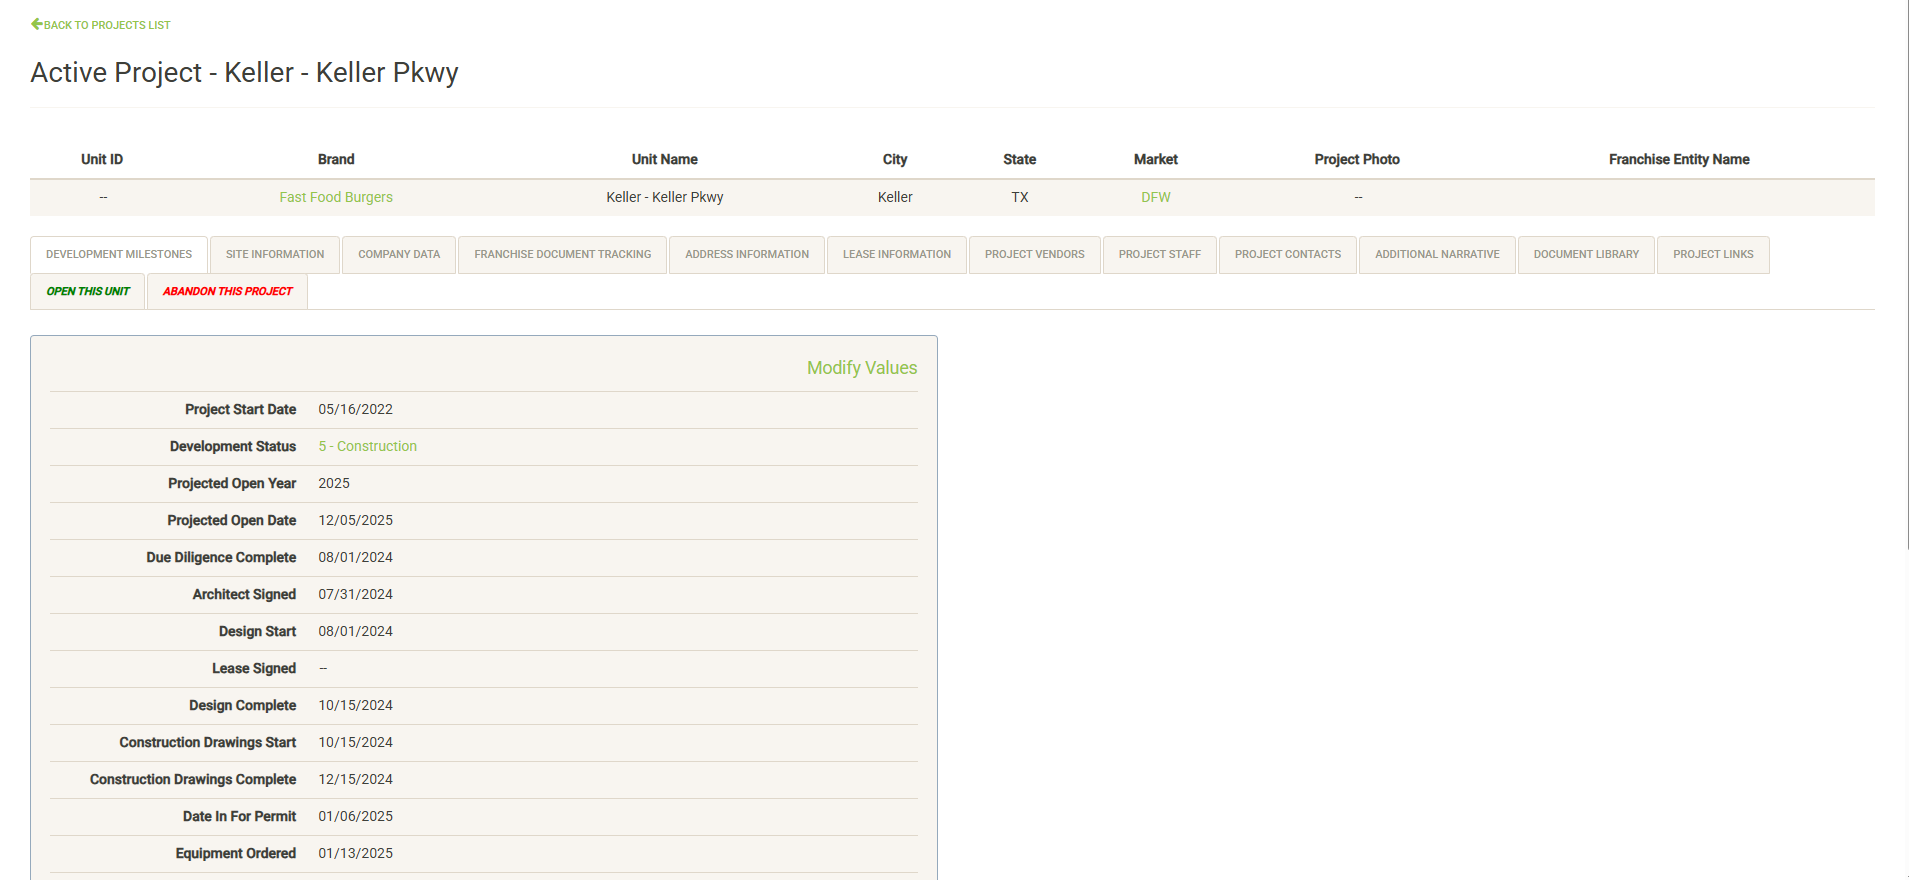Switch to the Project Contacts tab
Screen dimensions: 1909x880
click(1287, 255)
